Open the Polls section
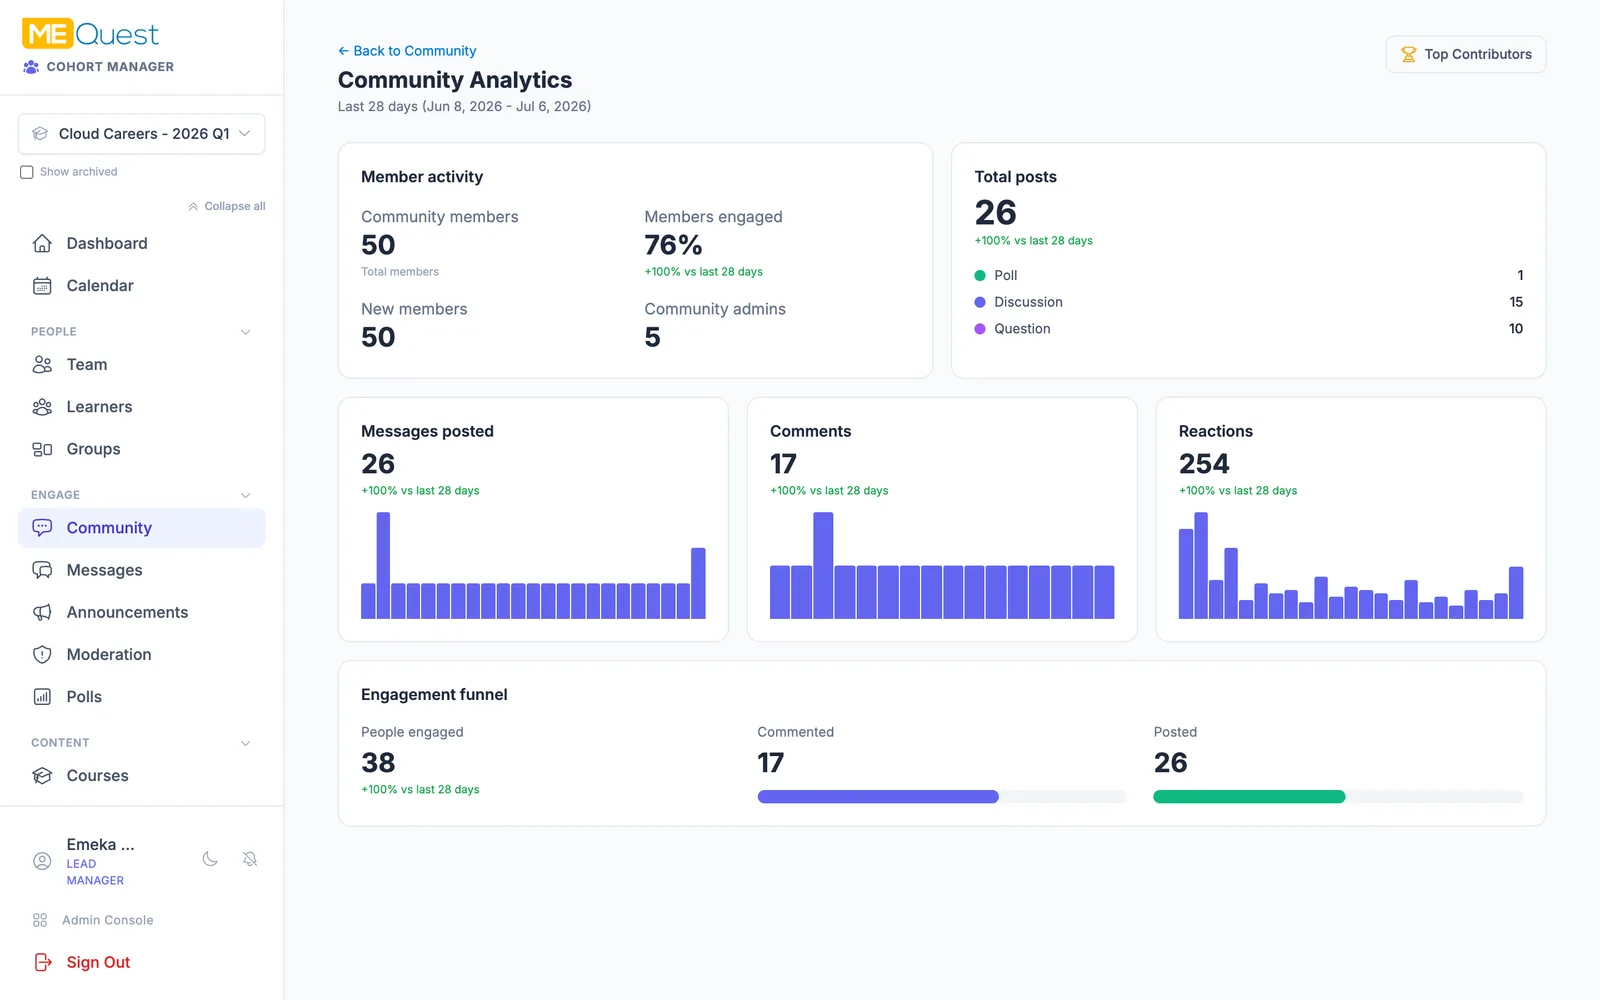This screenshot has width=1600, height=1000. (141, 697)
